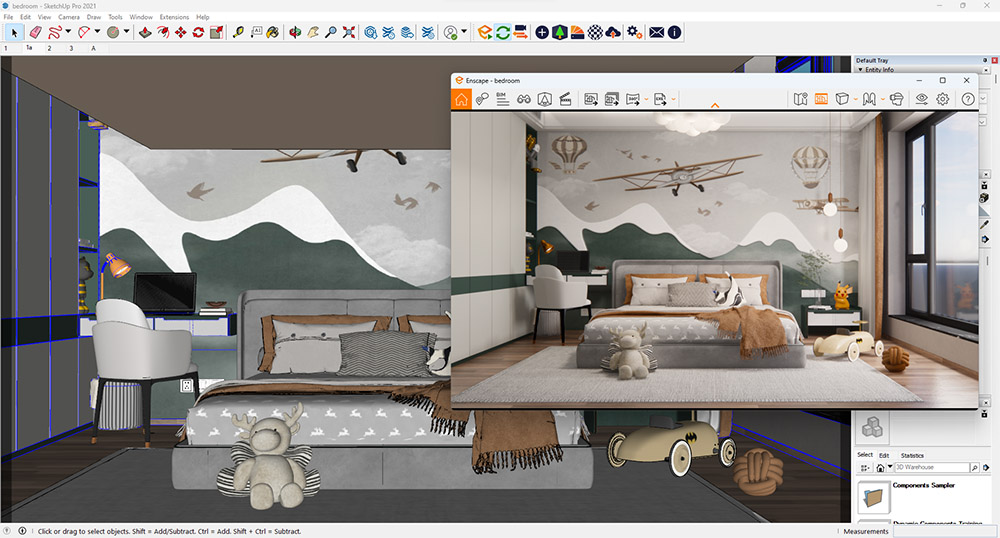Open Enscape Material Editor checkered ball
Screen dimensions: 1000x538
click(x=595, y=32)
